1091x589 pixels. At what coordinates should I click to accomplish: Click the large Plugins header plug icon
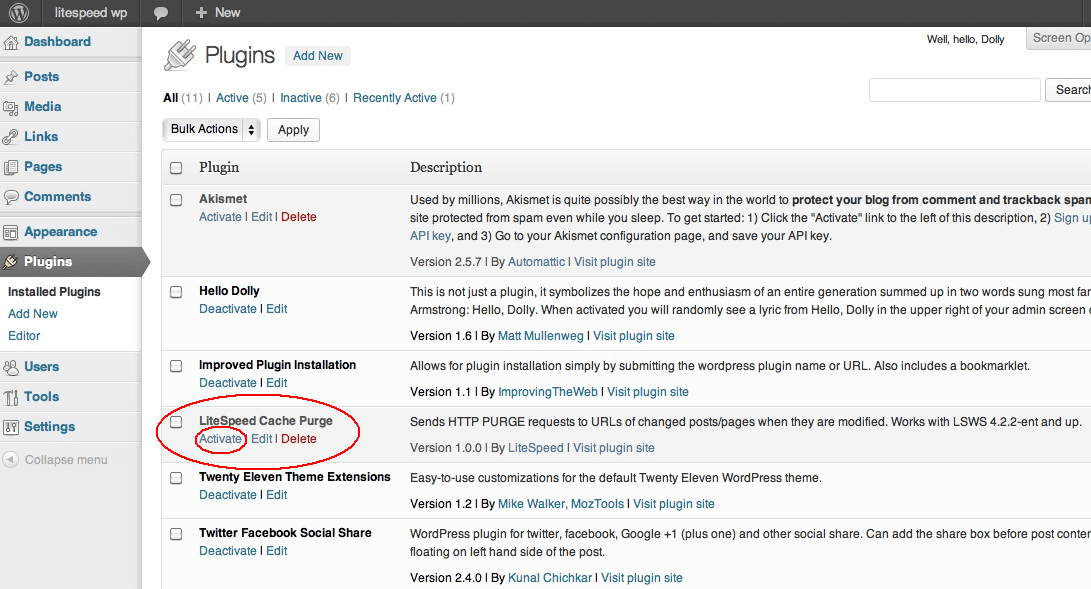pos(180,55)
